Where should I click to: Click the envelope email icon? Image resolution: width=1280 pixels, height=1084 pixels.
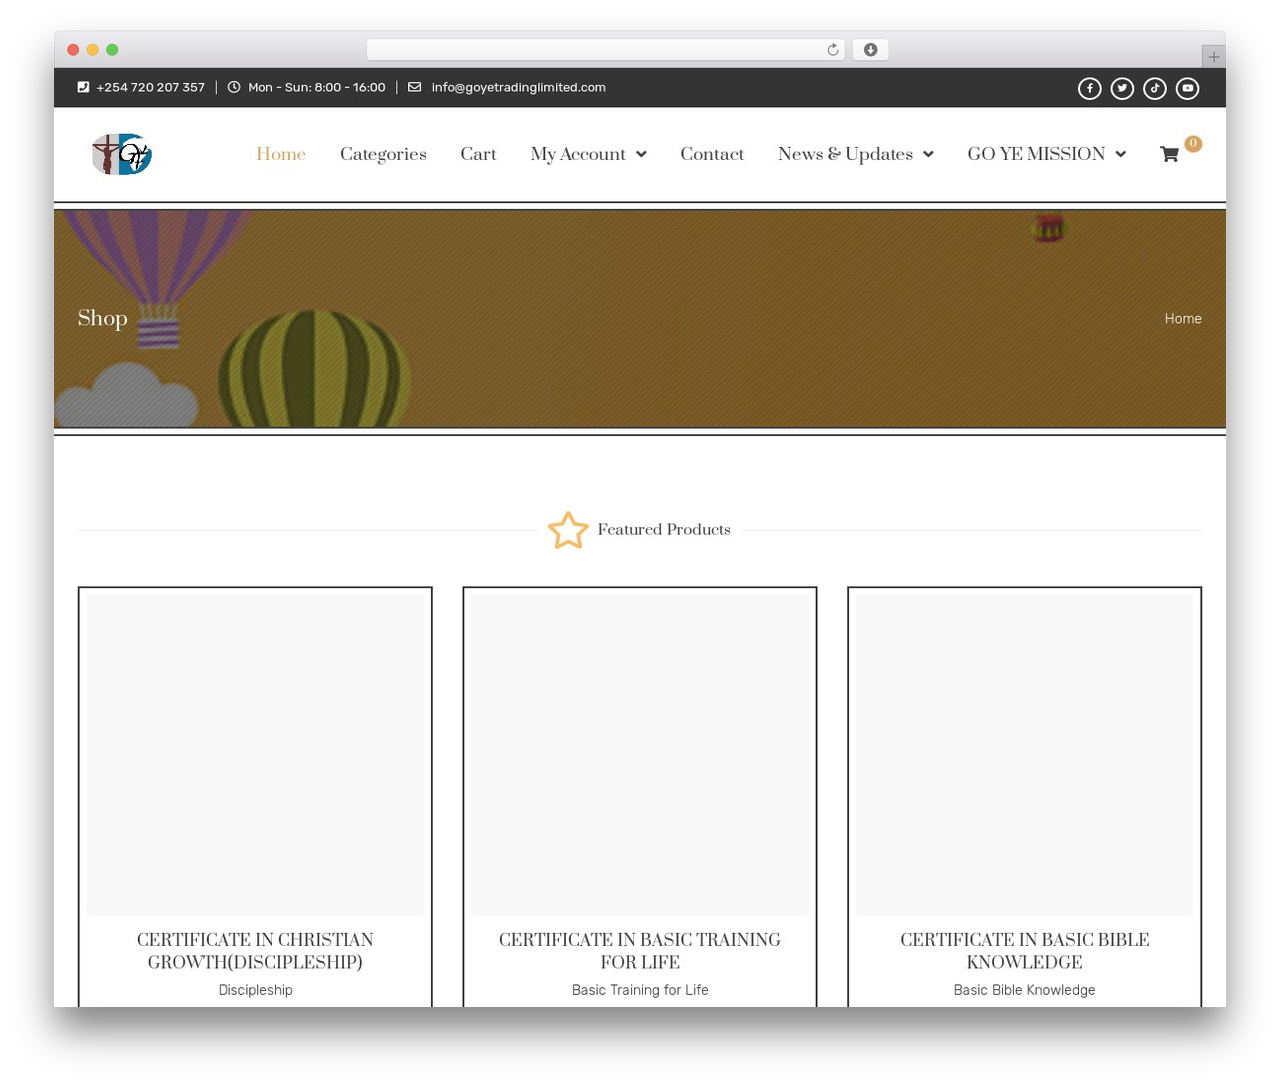point(414,87)
